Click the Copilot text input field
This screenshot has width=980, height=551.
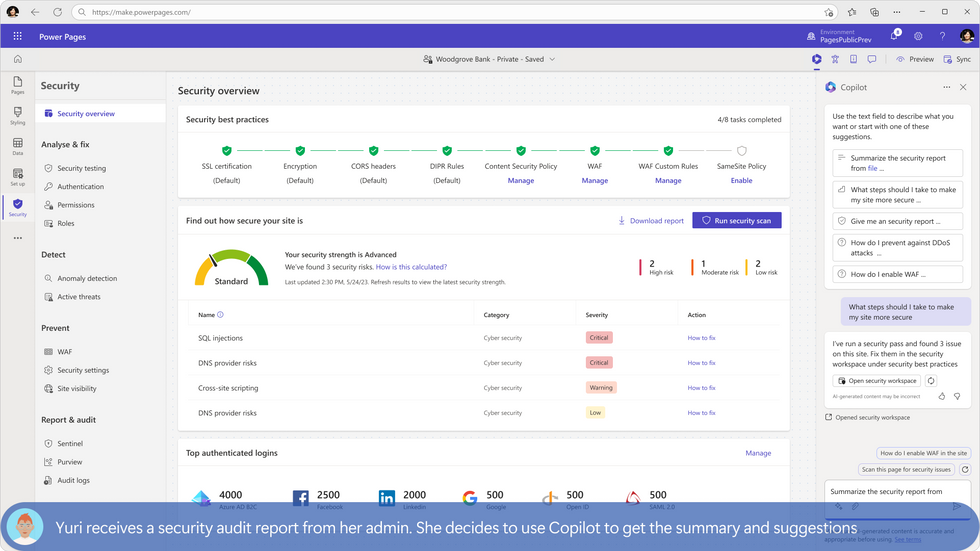[x=897, y=499]
